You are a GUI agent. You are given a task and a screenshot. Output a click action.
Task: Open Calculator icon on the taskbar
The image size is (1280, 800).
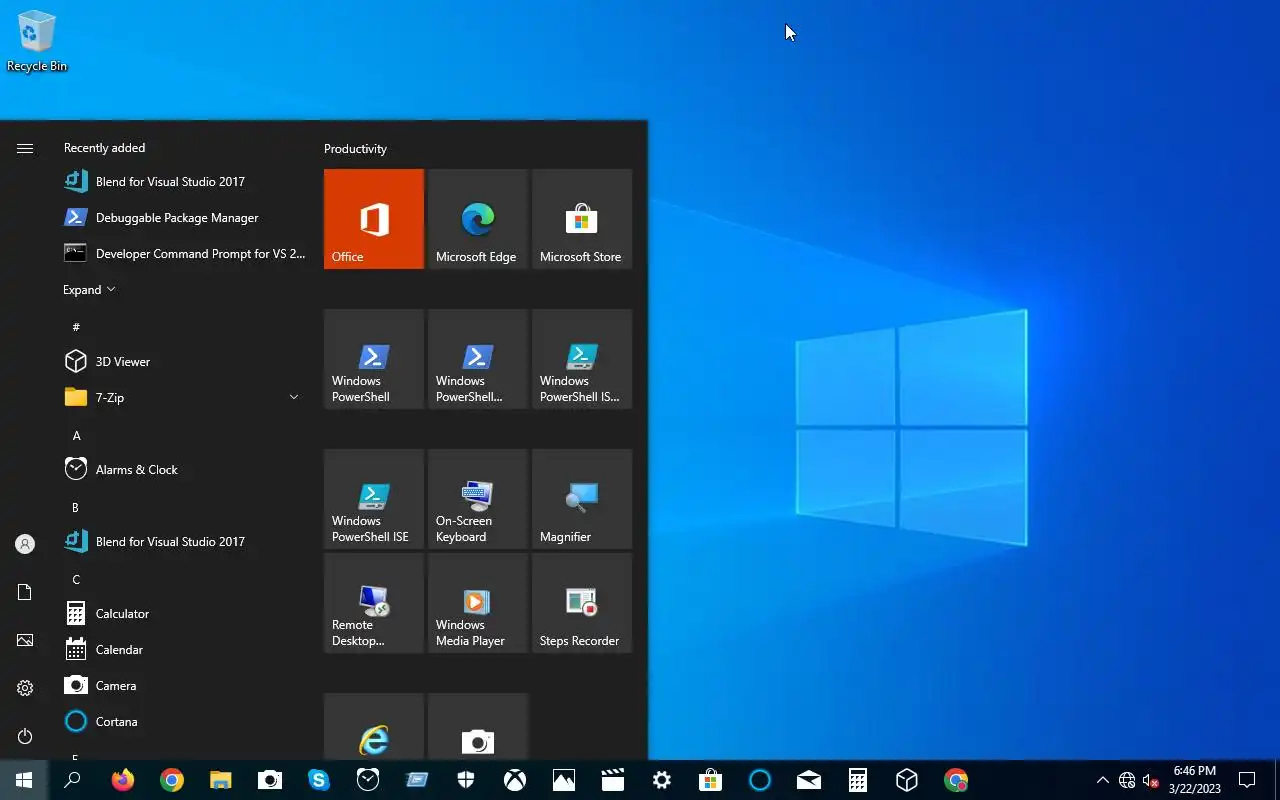tap(858, 780)
